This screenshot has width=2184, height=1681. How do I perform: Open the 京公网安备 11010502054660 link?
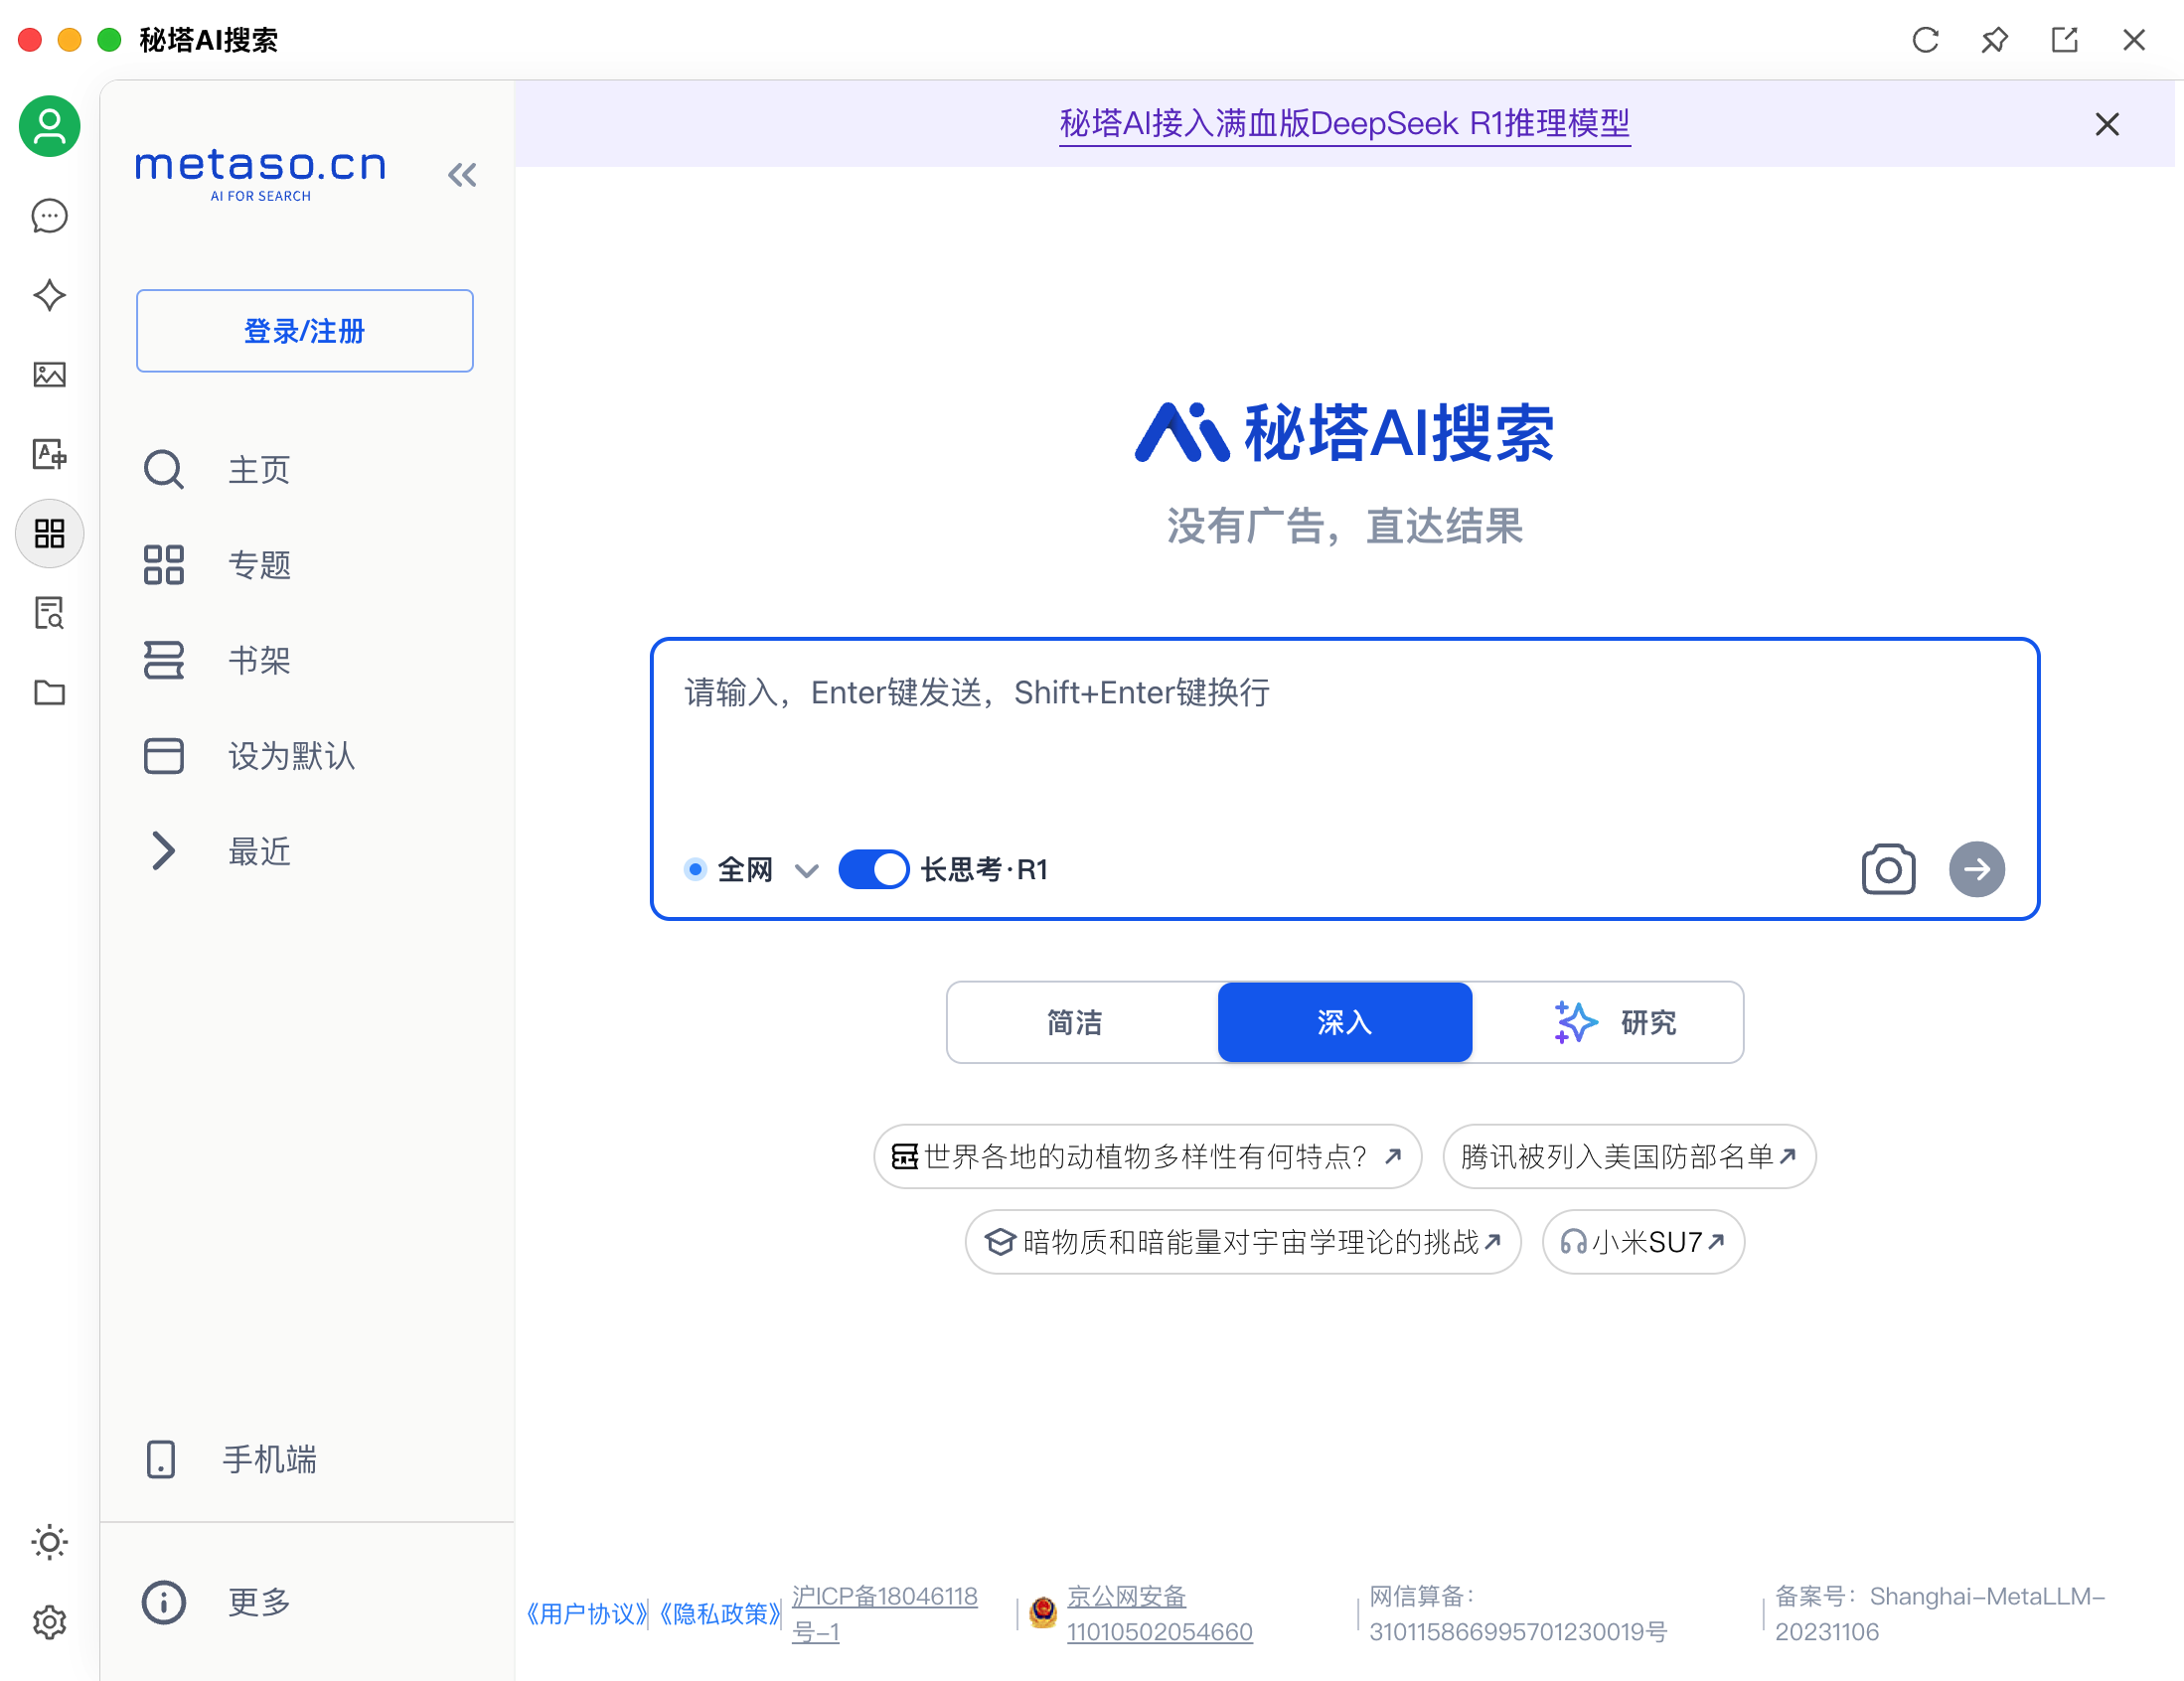point(1159,1613)
